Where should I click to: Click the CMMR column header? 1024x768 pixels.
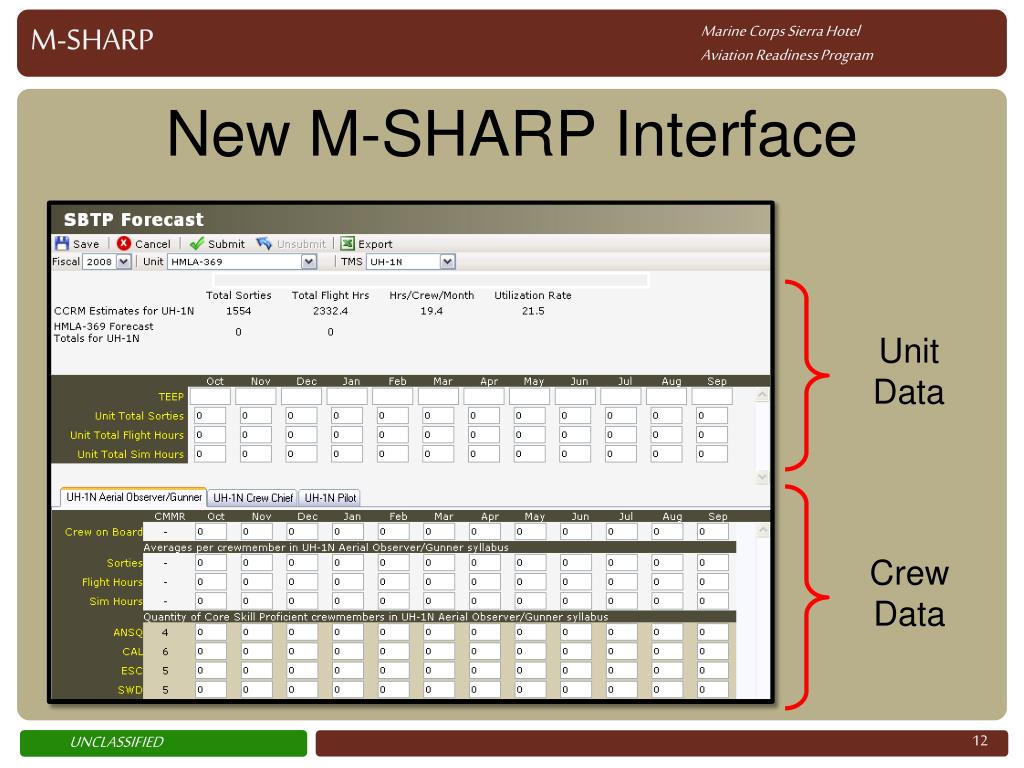coord(170,517)
